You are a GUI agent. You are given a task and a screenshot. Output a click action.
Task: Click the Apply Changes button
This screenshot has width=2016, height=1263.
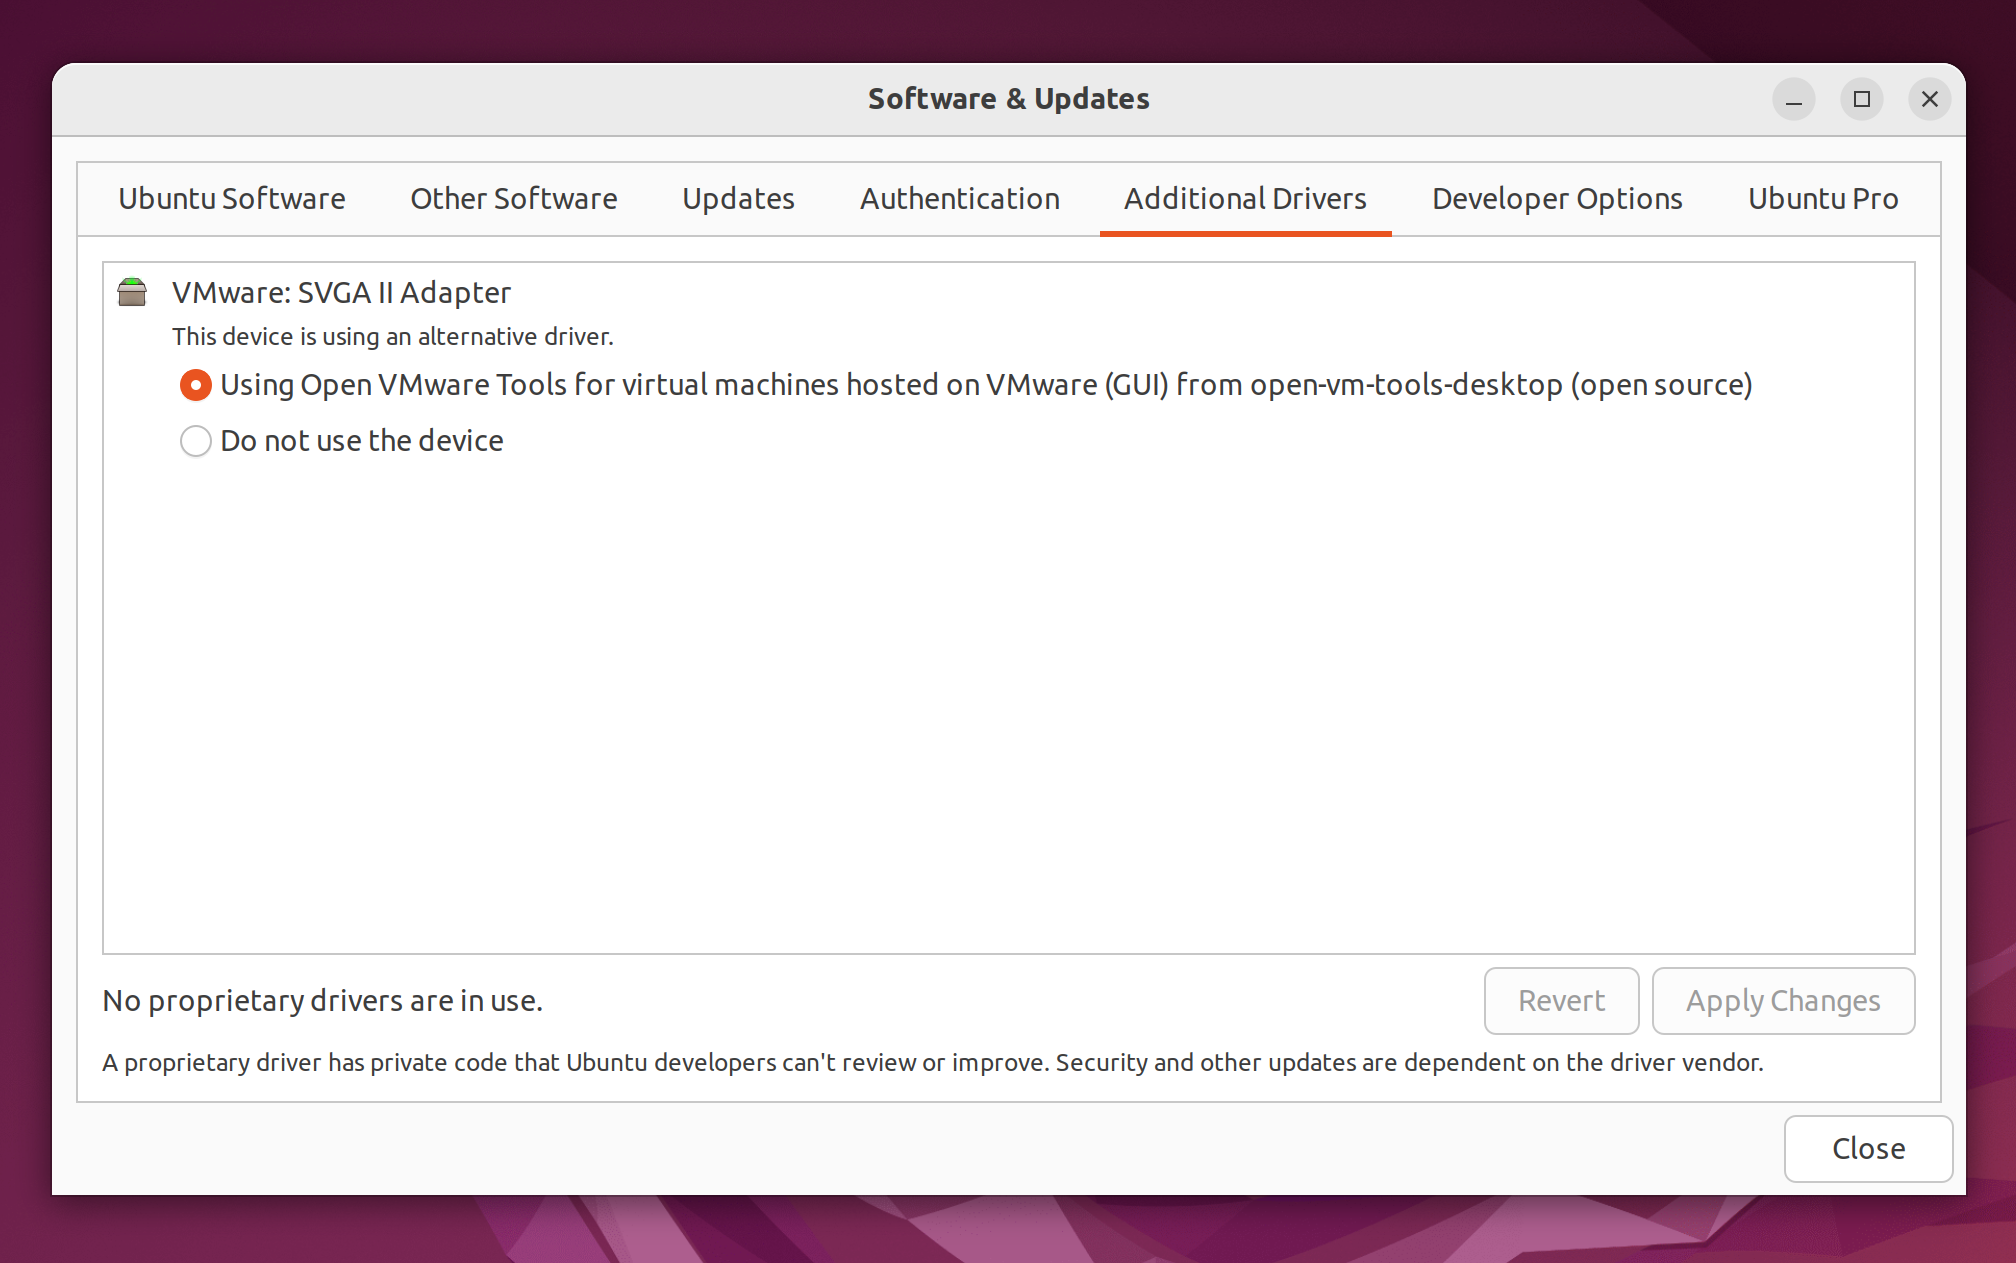coord(1783,1001)
